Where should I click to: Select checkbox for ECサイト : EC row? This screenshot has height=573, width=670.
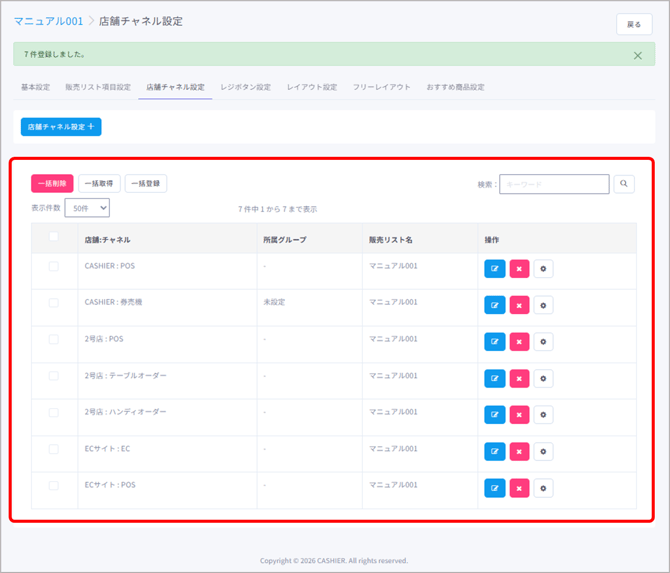pos(54,449)
